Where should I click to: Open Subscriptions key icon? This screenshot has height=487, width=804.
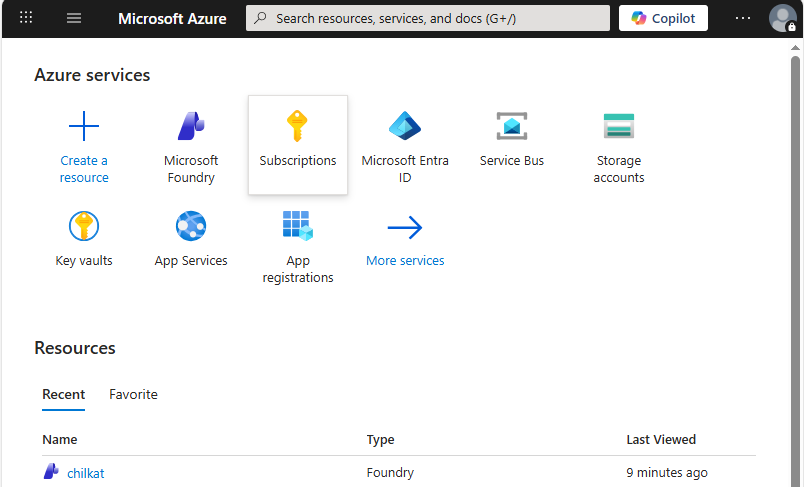pos(297,127)
